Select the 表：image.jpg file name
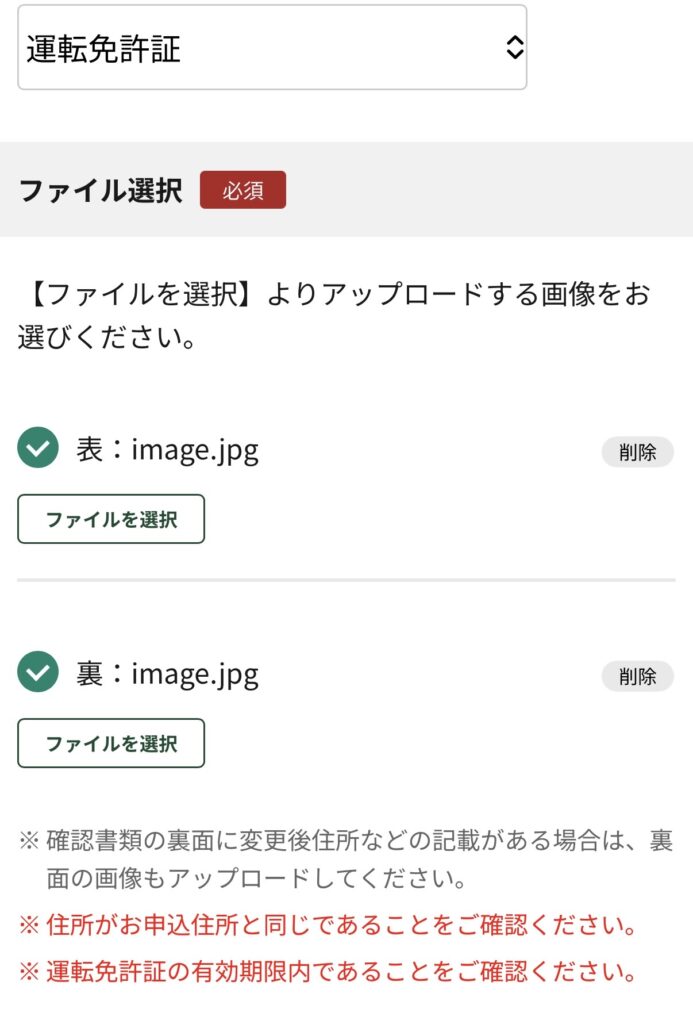This screenshot has width=693, height=1024. [x=168, y=450]
